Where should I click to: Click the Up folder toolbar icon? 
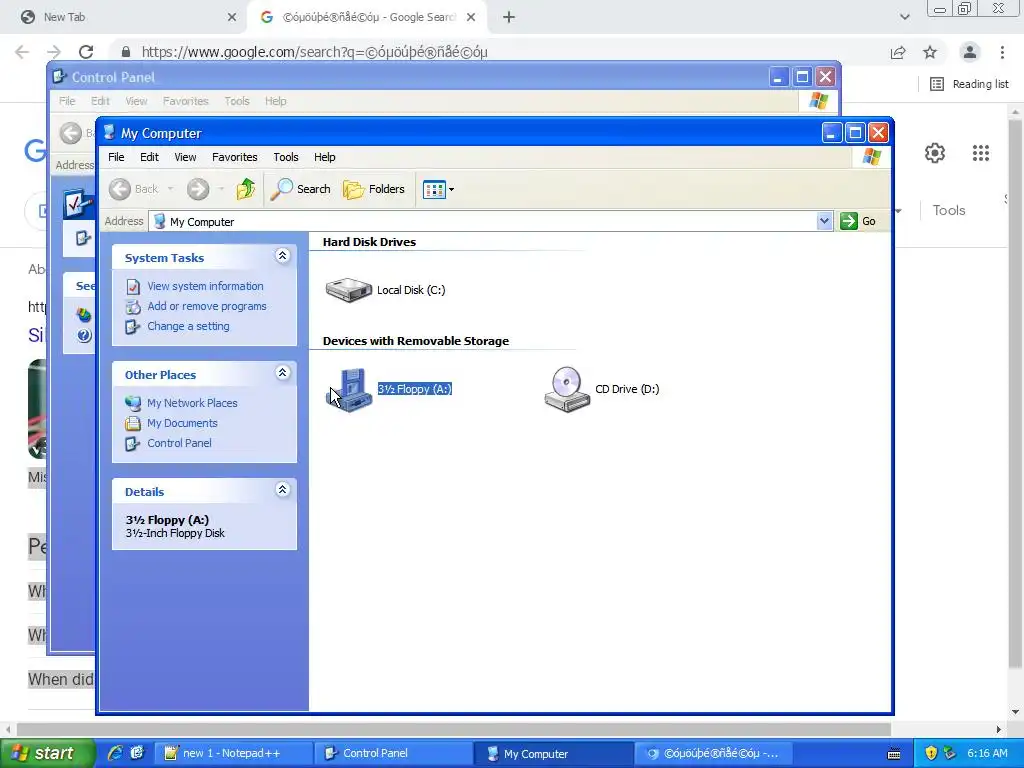click(x=246, y=189)
